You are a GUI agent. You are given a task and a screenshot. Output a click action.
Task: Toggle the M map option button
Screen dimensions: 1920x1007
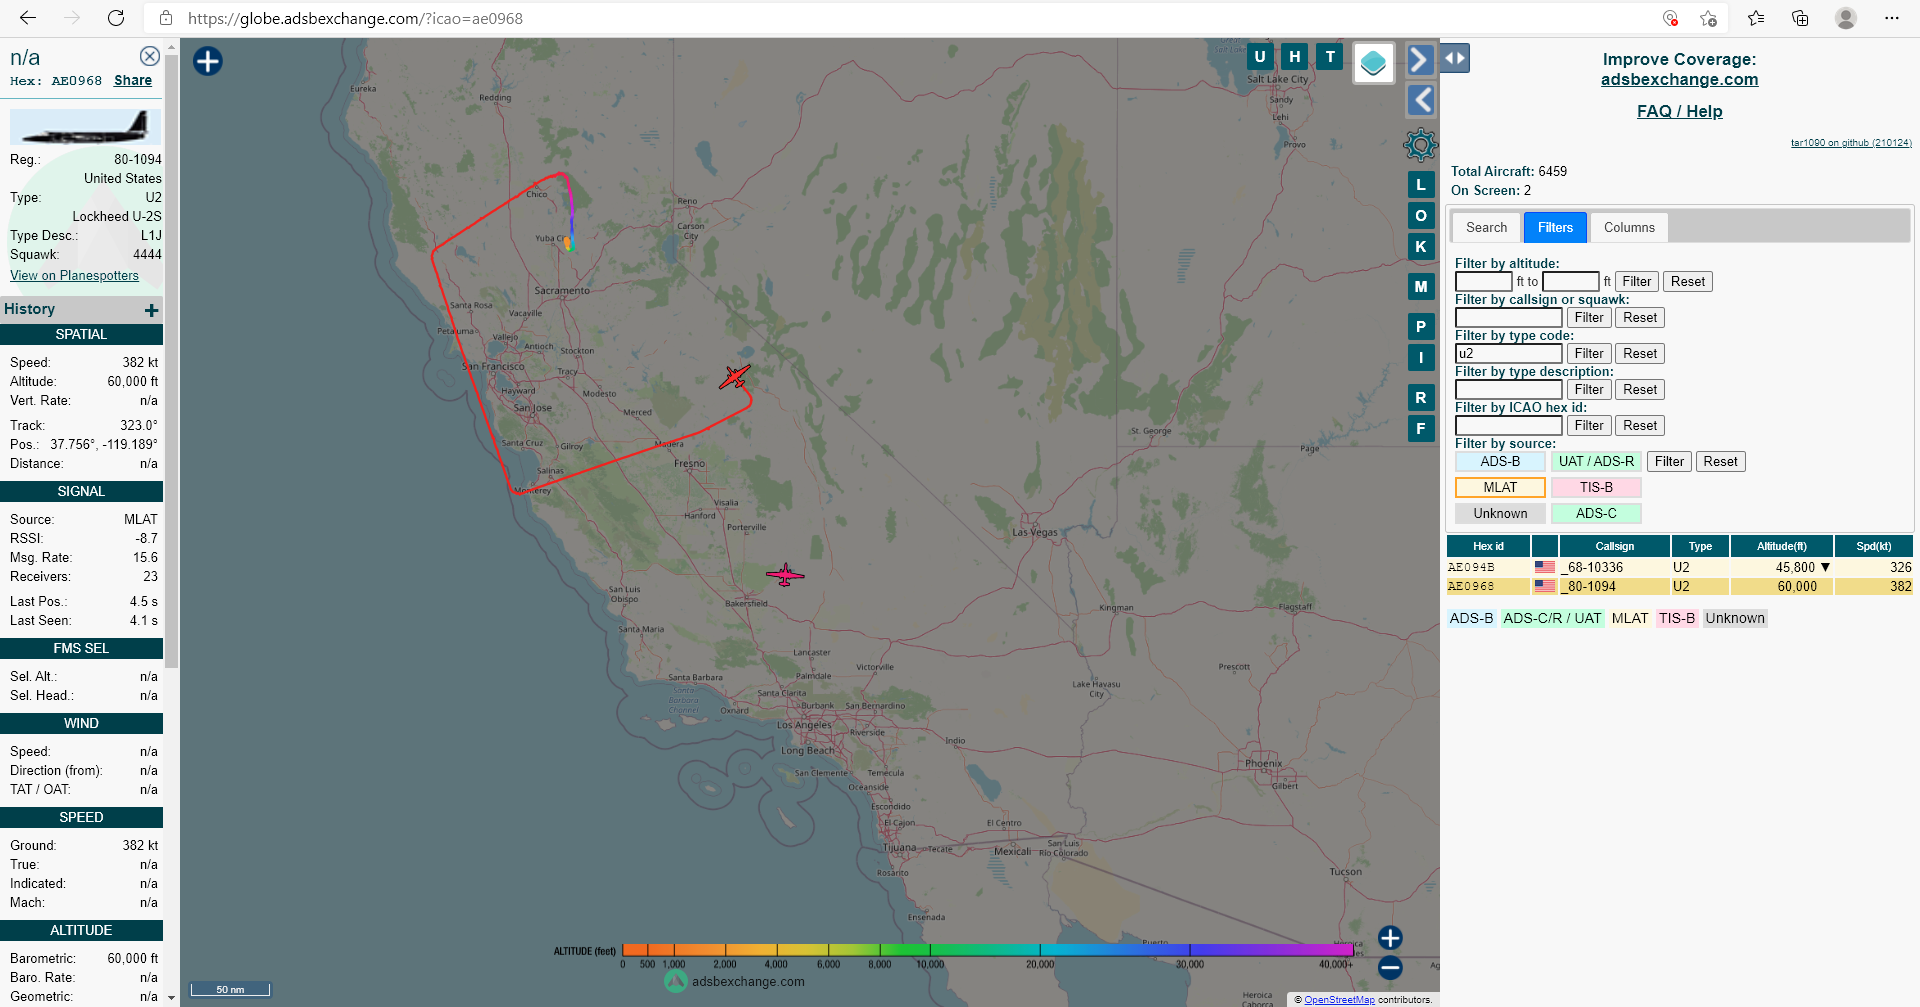pos(1420,287)
